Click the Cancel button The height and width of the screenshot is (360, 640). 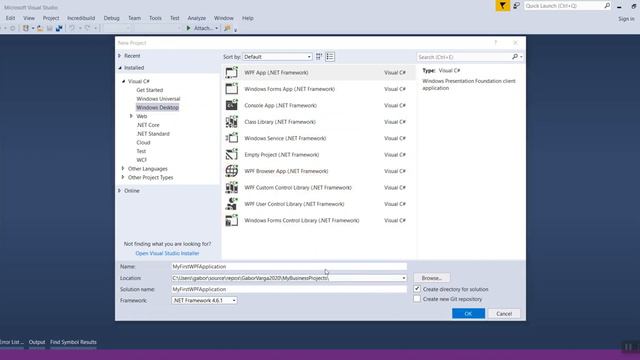coord(504,313)
